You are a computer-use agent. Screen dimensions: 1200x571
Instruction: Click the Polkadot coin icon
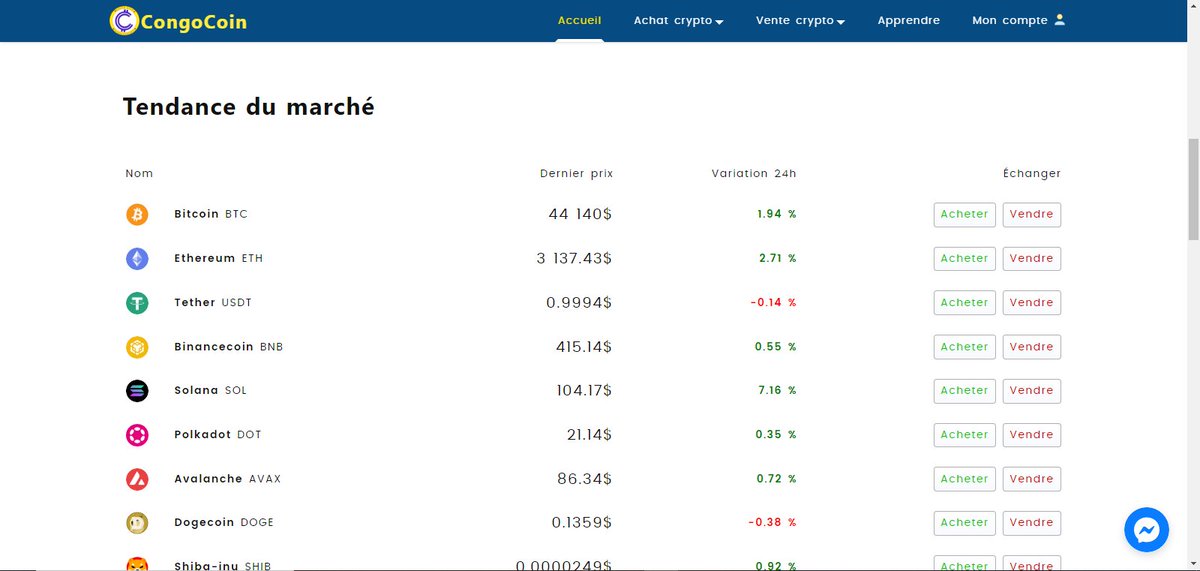137,435
